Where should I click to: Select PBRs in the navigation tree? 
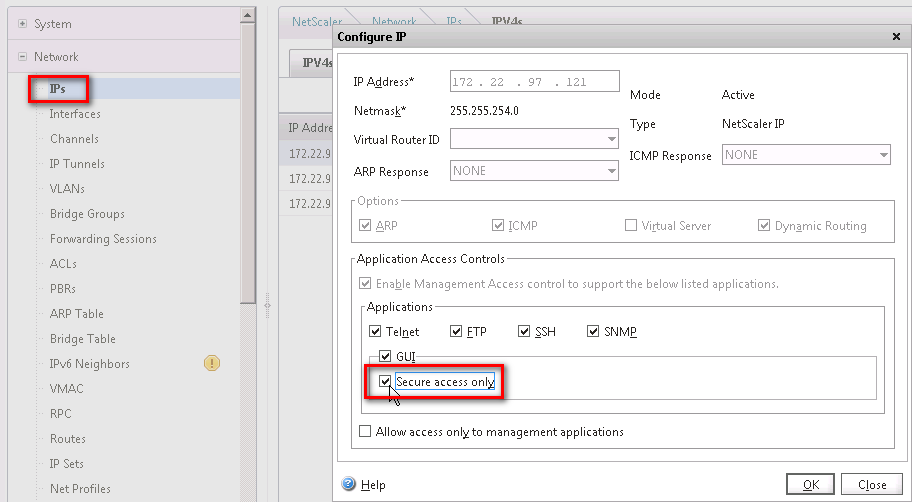(x=63, y=289)
